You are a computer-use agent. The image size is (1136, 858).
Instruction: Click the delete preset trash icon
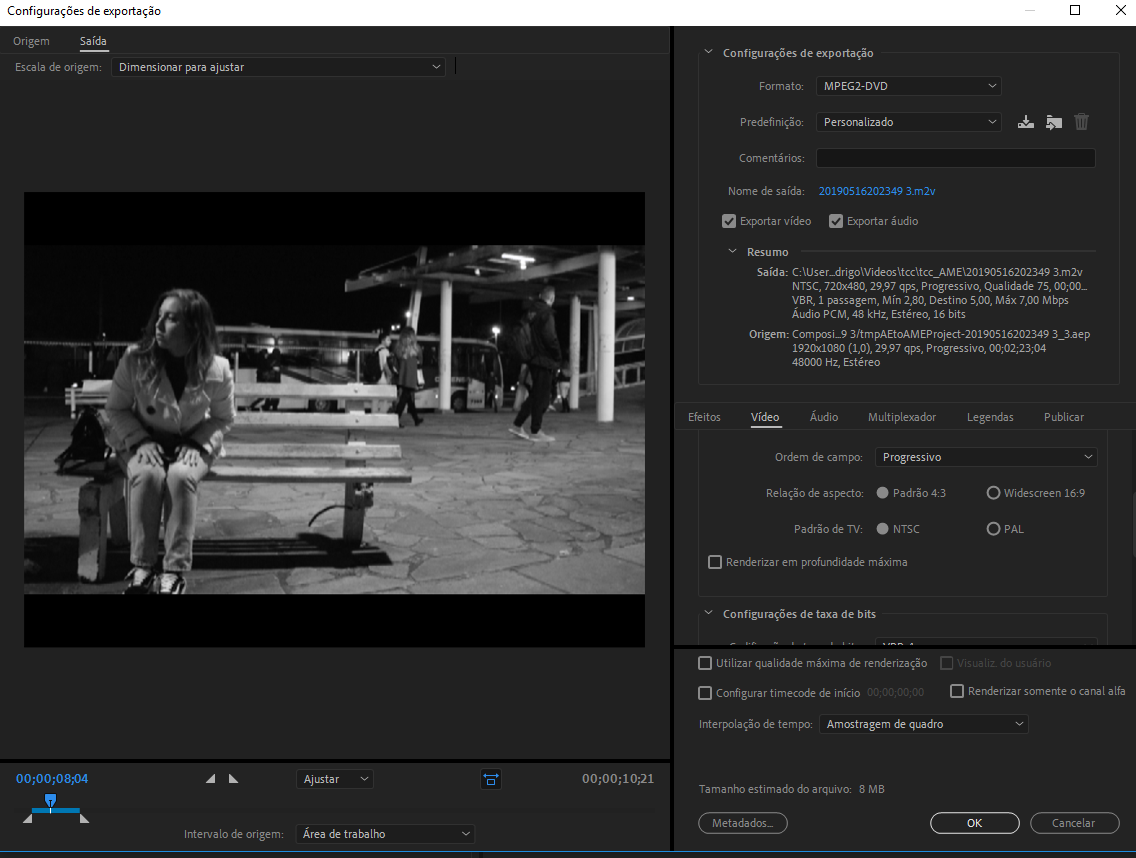(1081, 122)
